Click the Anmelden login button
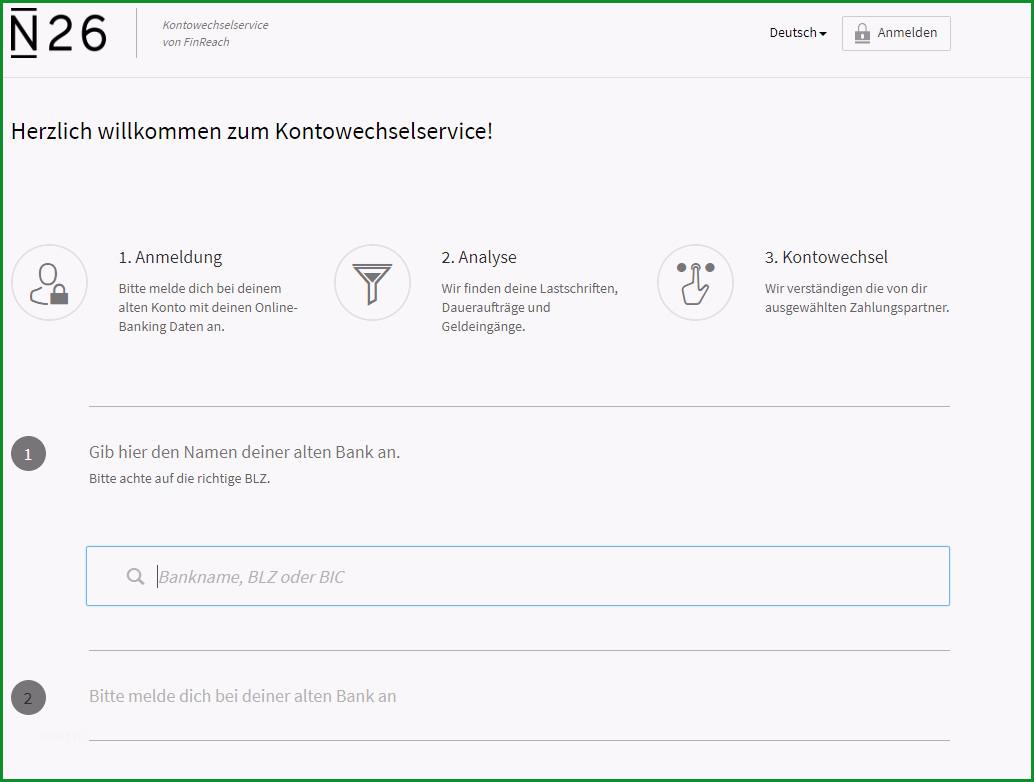This screenshot has height=782, width=1034. [896, 33]
